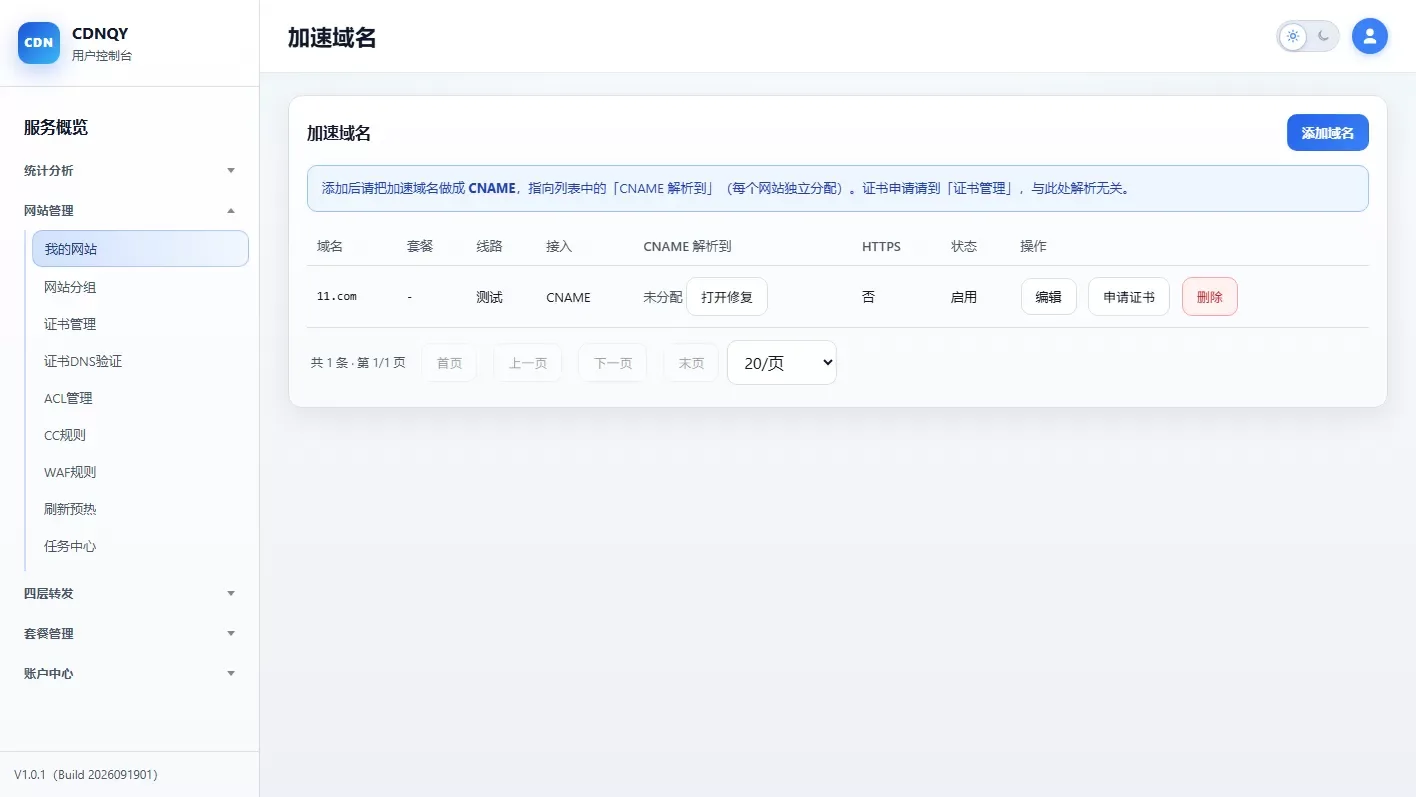
Task: Toggle the light/dark theme switch
Action: pyautogui.click(x=1307, y=37)
